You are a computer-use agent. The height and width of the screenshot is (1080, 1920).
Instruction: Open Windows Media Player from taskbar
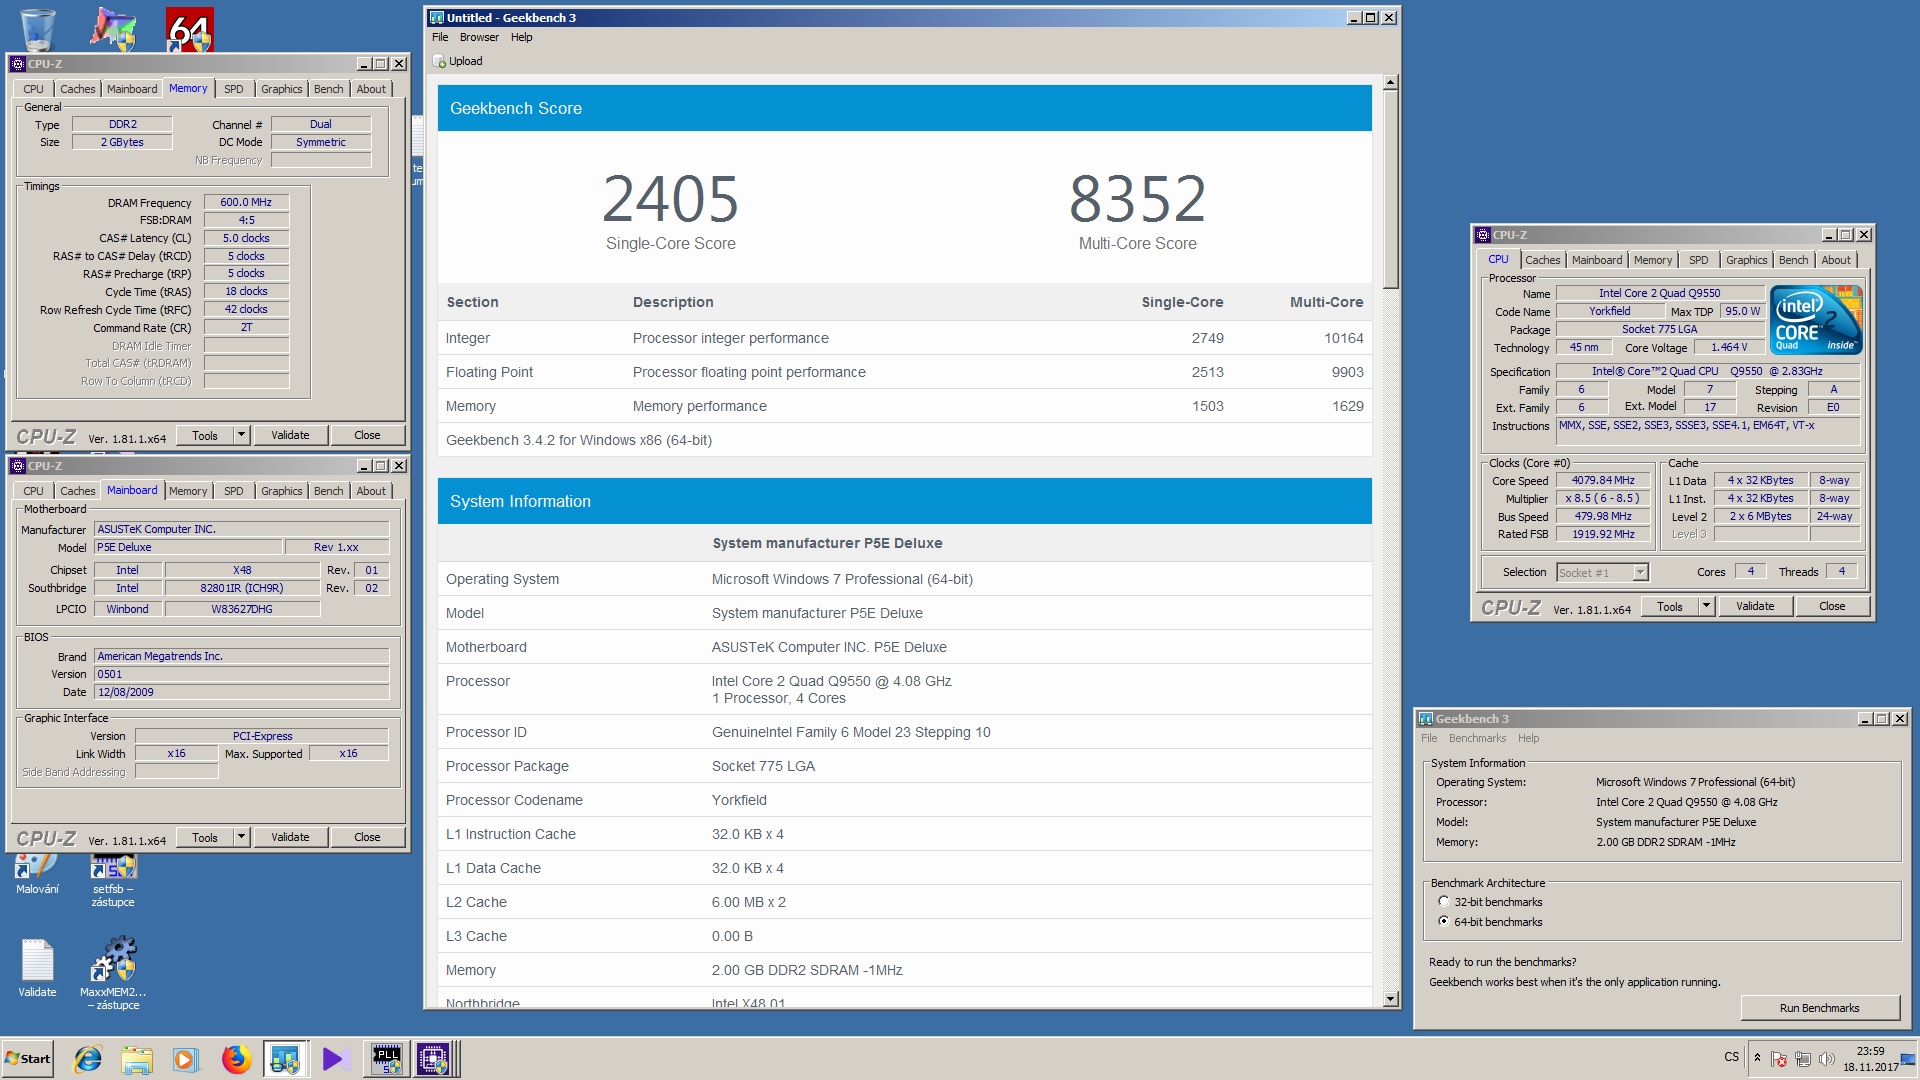185,1059
